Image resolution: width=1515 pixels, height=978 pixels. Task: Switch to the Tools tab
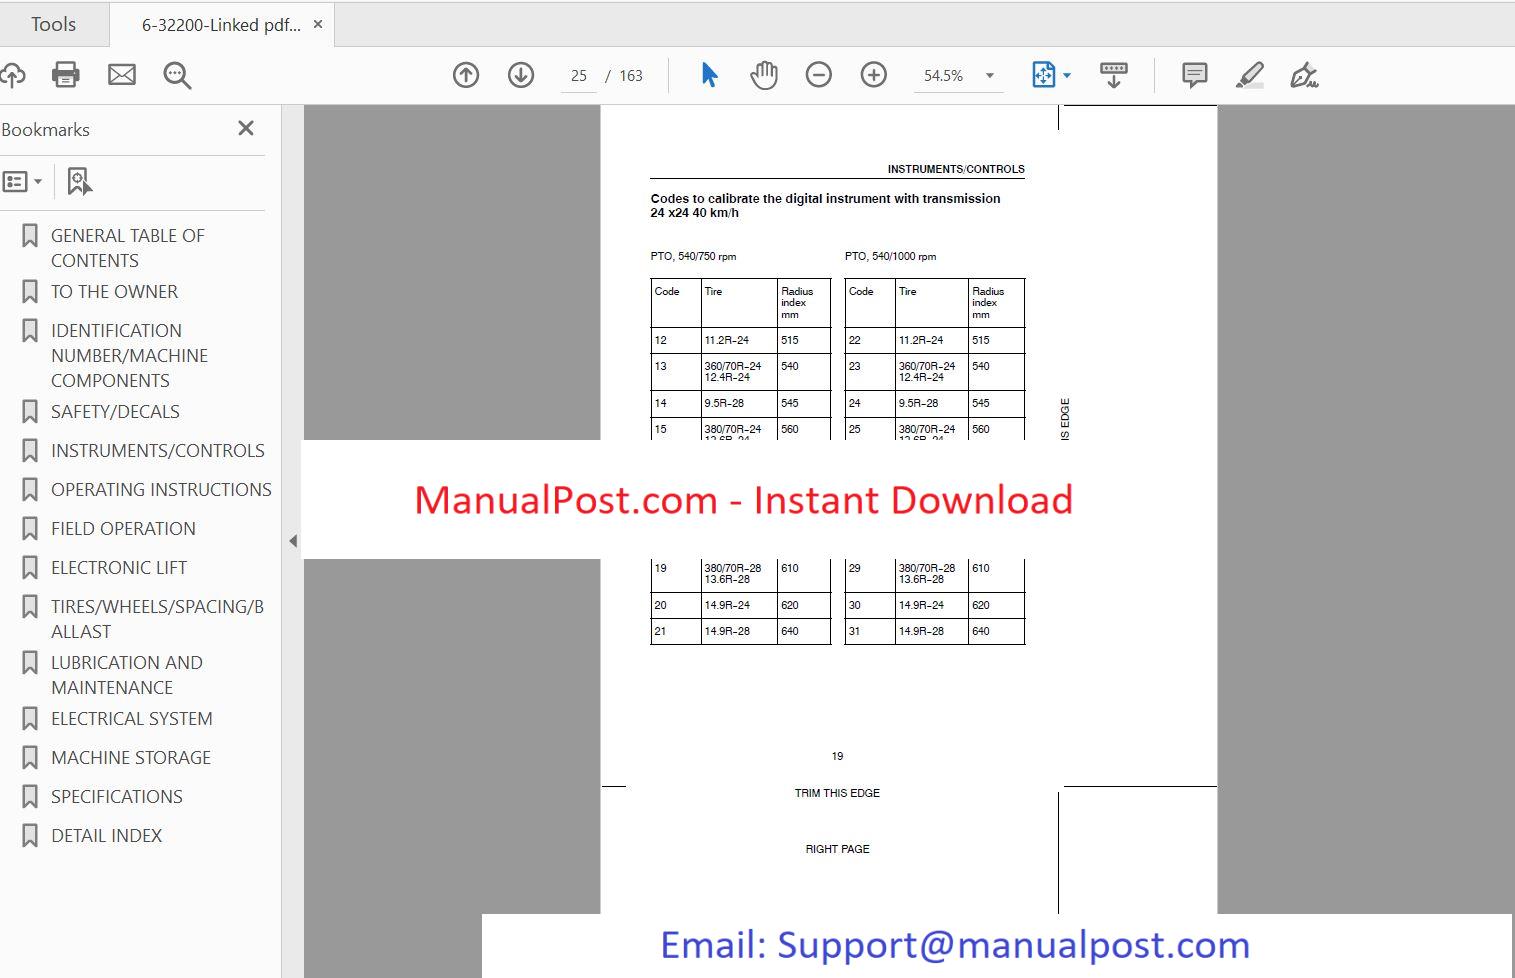pyautogui.click(x=53, y=24)
